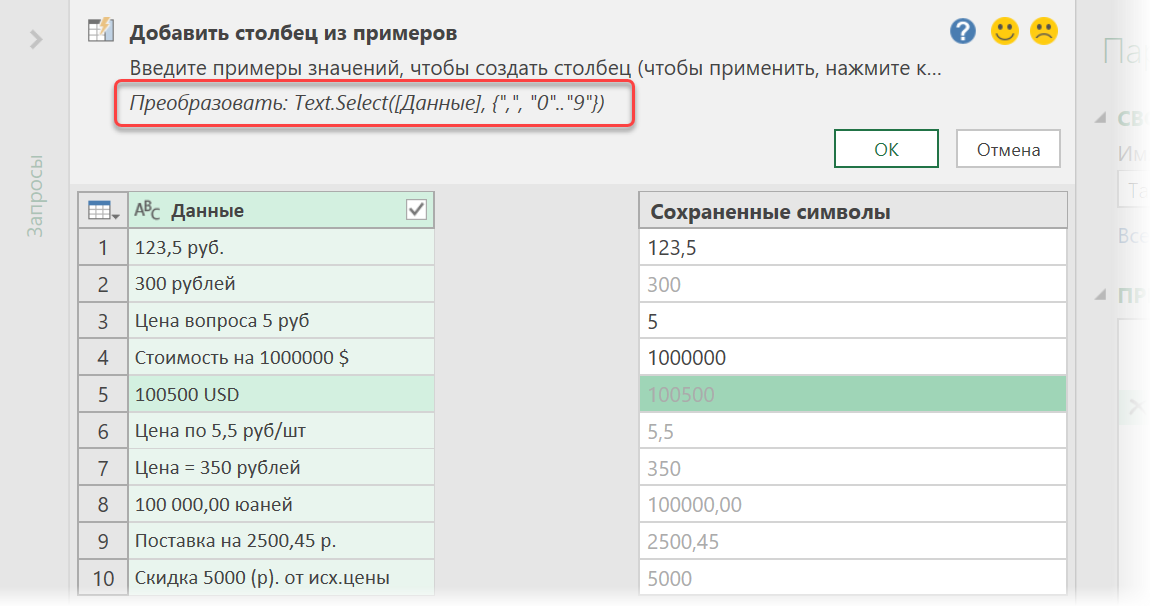This screenshot has height=607, width=1151.
Task: Click row number 4 header
Action: (103, 357)
